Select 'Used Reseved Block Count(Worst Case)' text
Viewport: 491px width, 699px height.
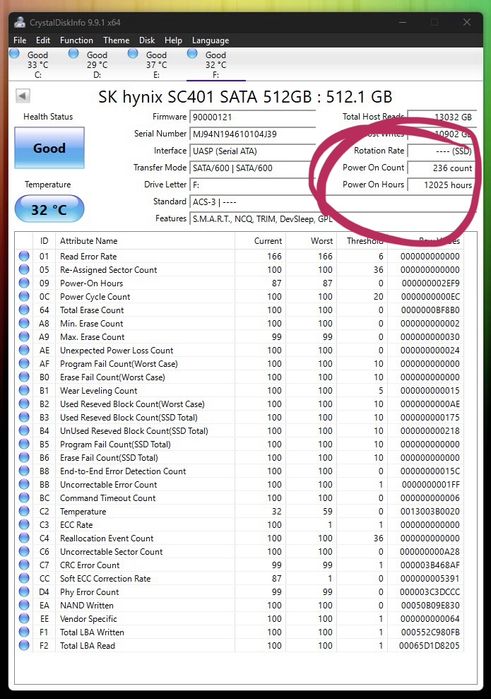(x=132, y=404)
